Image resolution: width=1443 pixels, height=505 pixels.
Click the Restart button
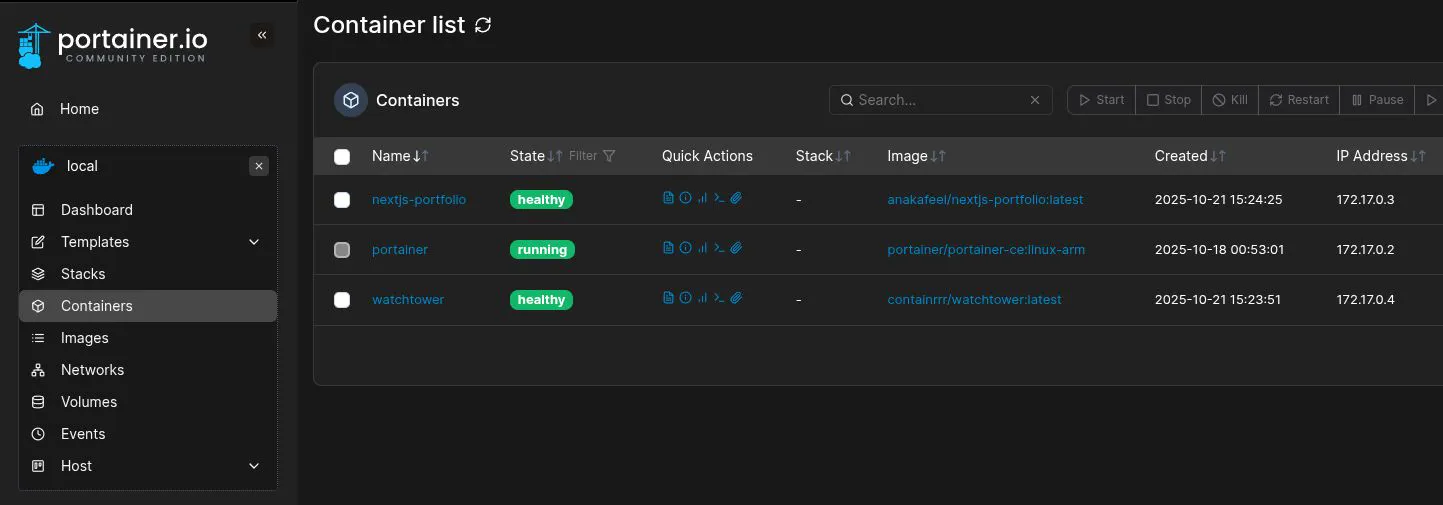click(1299, 100)
